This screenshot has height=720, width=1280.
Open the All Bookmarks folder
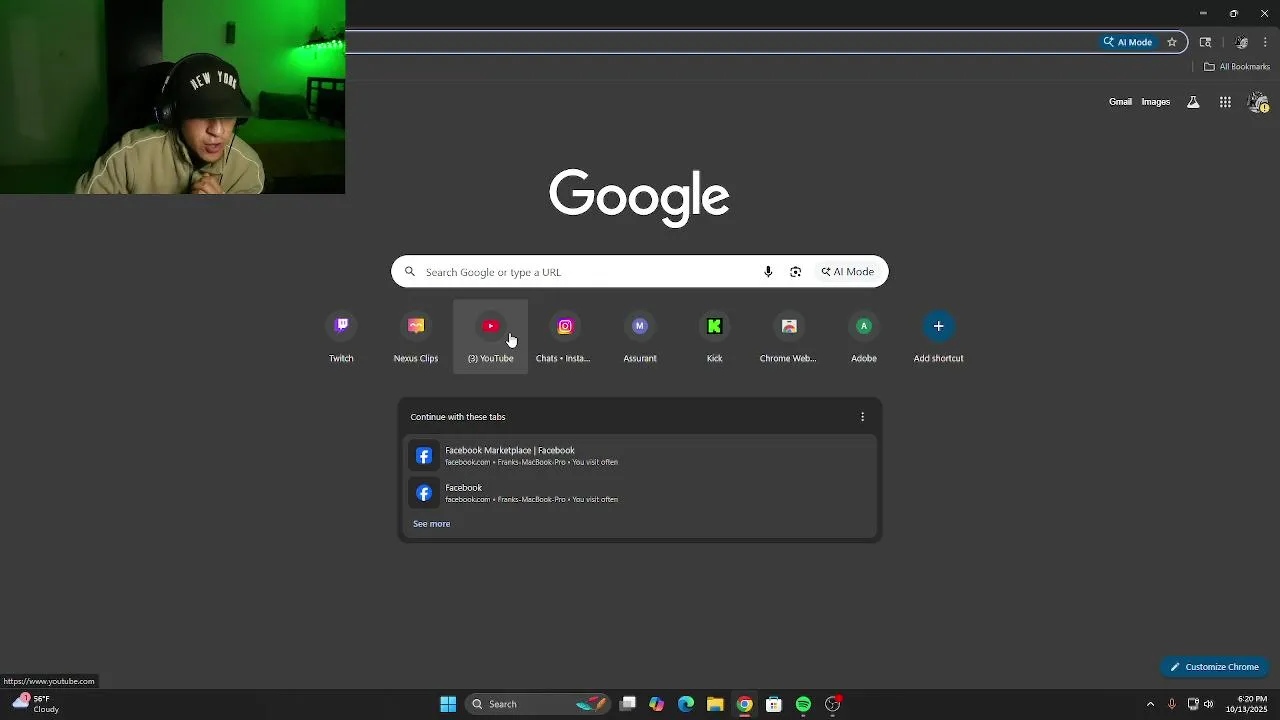pos(1237,67)
